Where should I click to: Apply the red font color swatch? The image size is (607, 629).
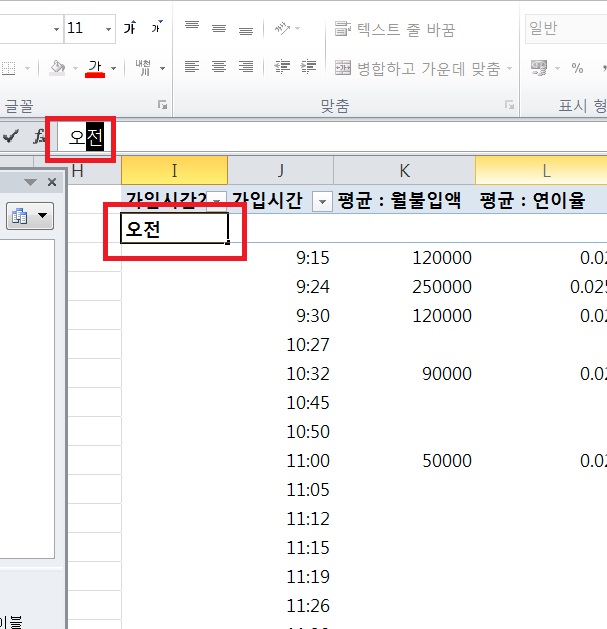tap(96, 68)
